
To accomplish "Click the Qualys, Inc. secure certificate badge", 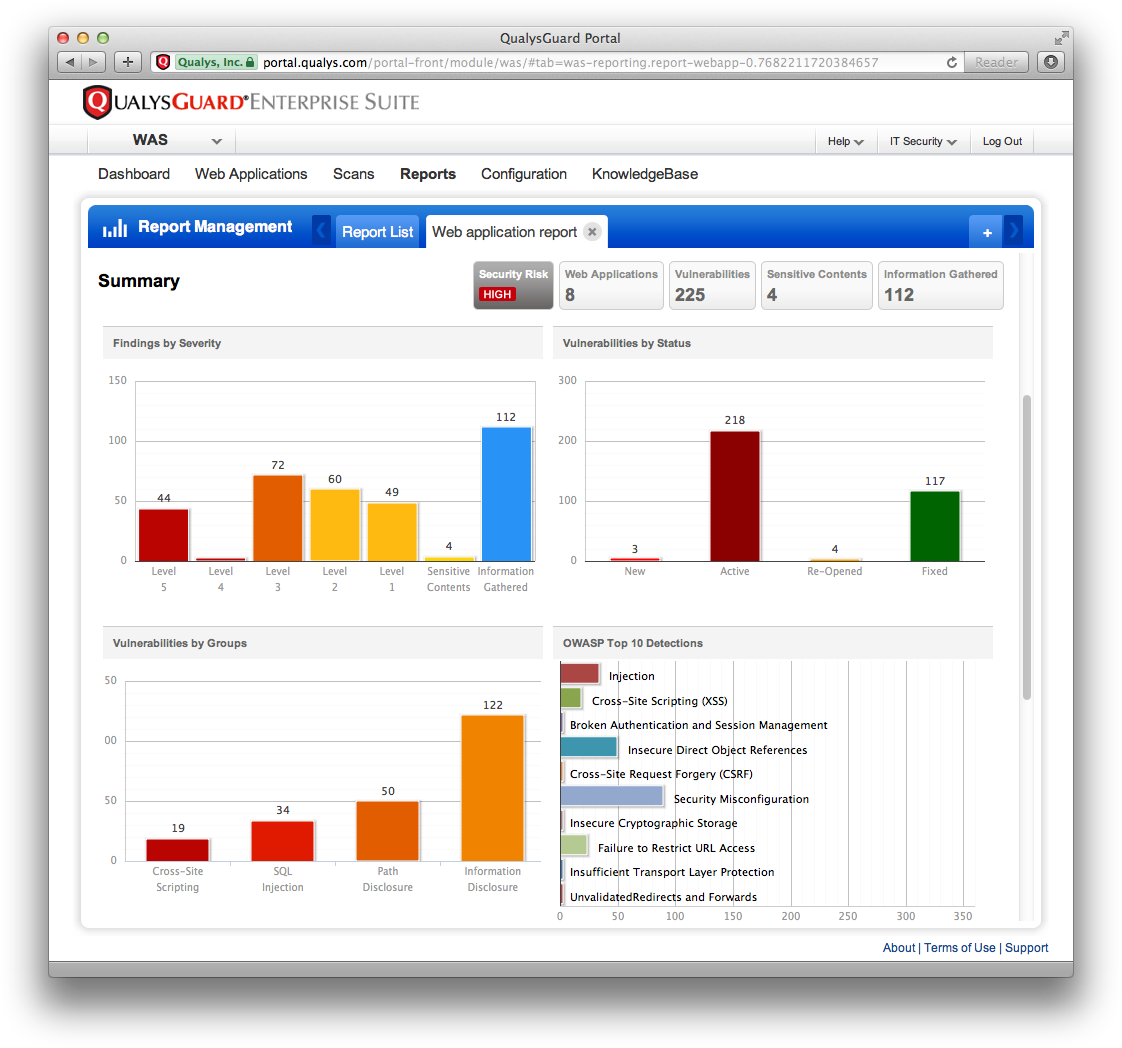I will click(216, 62).
